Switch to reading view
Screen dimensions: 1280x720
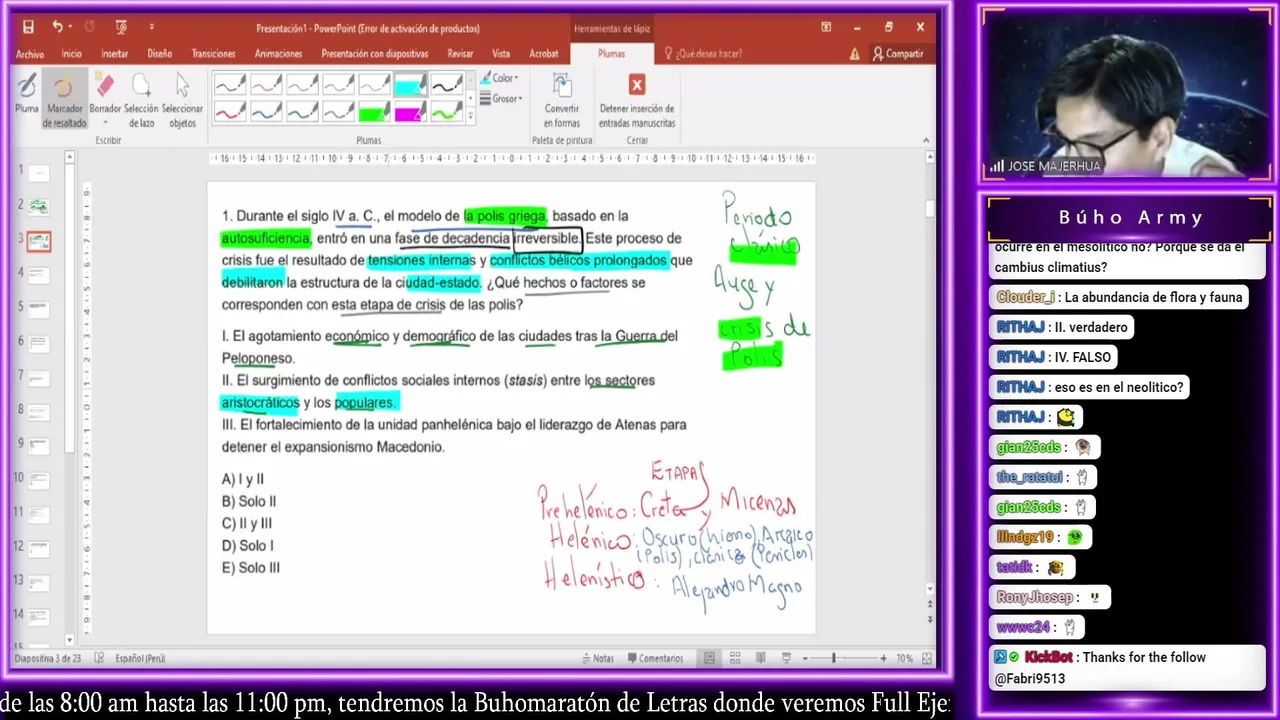760,658
